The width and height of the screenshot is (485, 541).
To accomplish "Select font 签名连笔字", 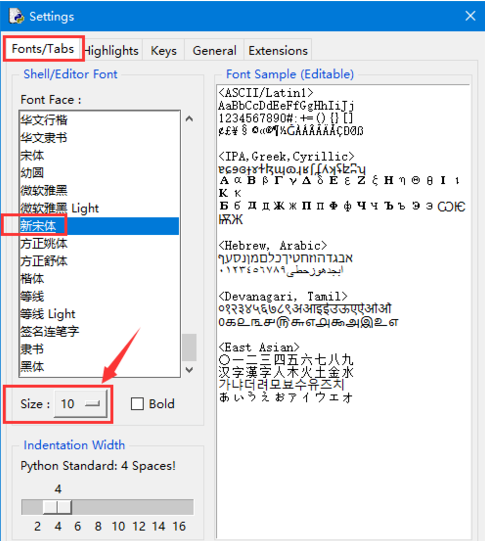I will click(x=99, y=332).
